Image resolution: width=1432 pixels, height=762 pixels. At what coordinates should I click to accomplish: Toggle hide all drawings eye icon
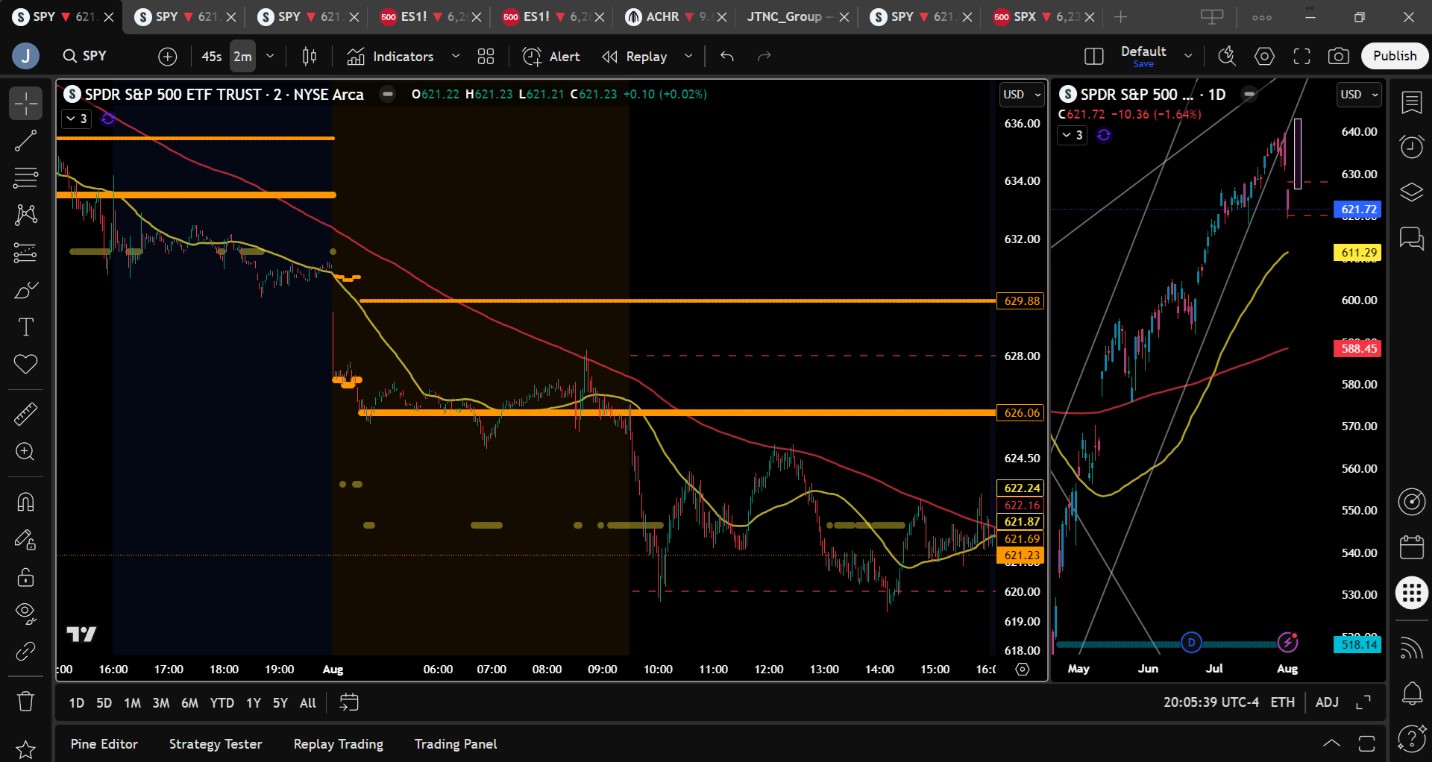pyautogui.click(x=26, y=613)
